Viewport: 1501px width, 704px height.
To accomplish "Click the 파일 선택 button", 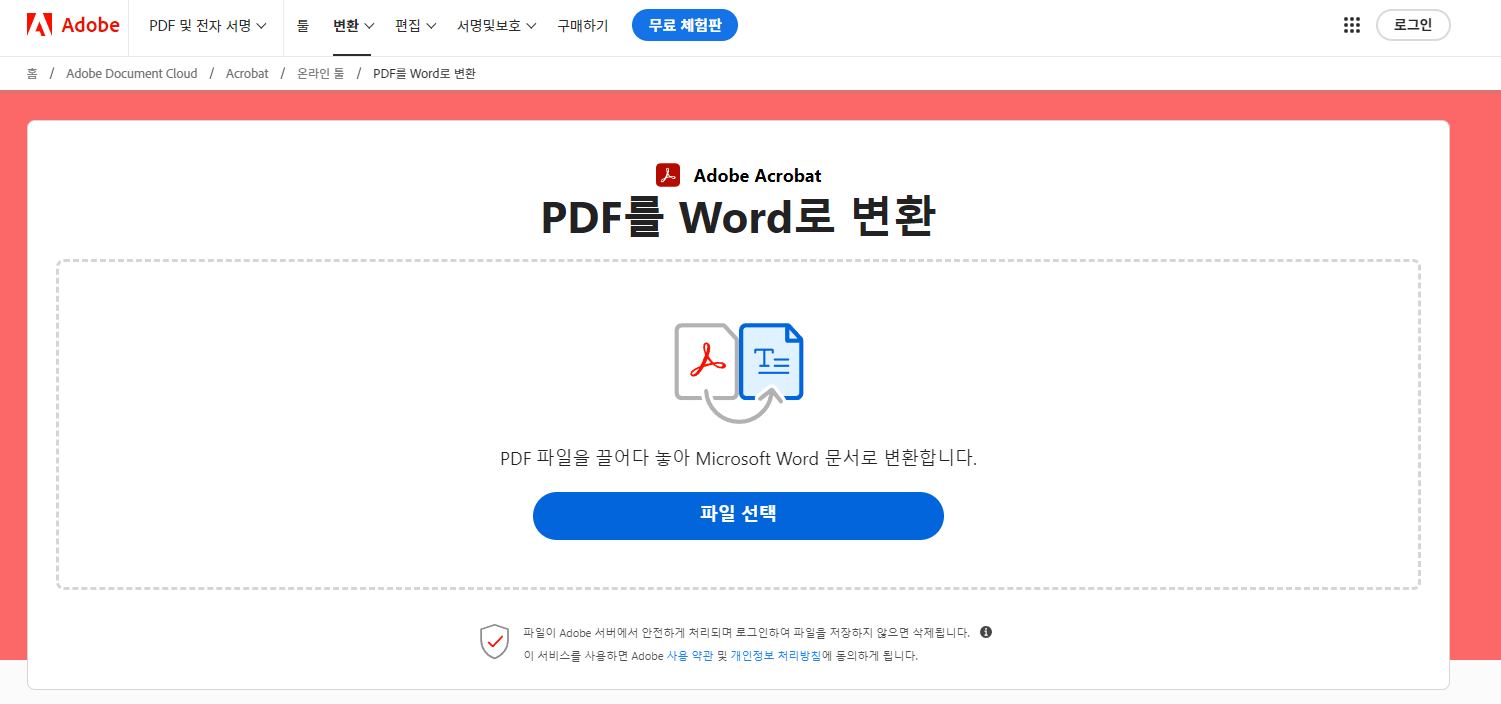I will [738, 515].
